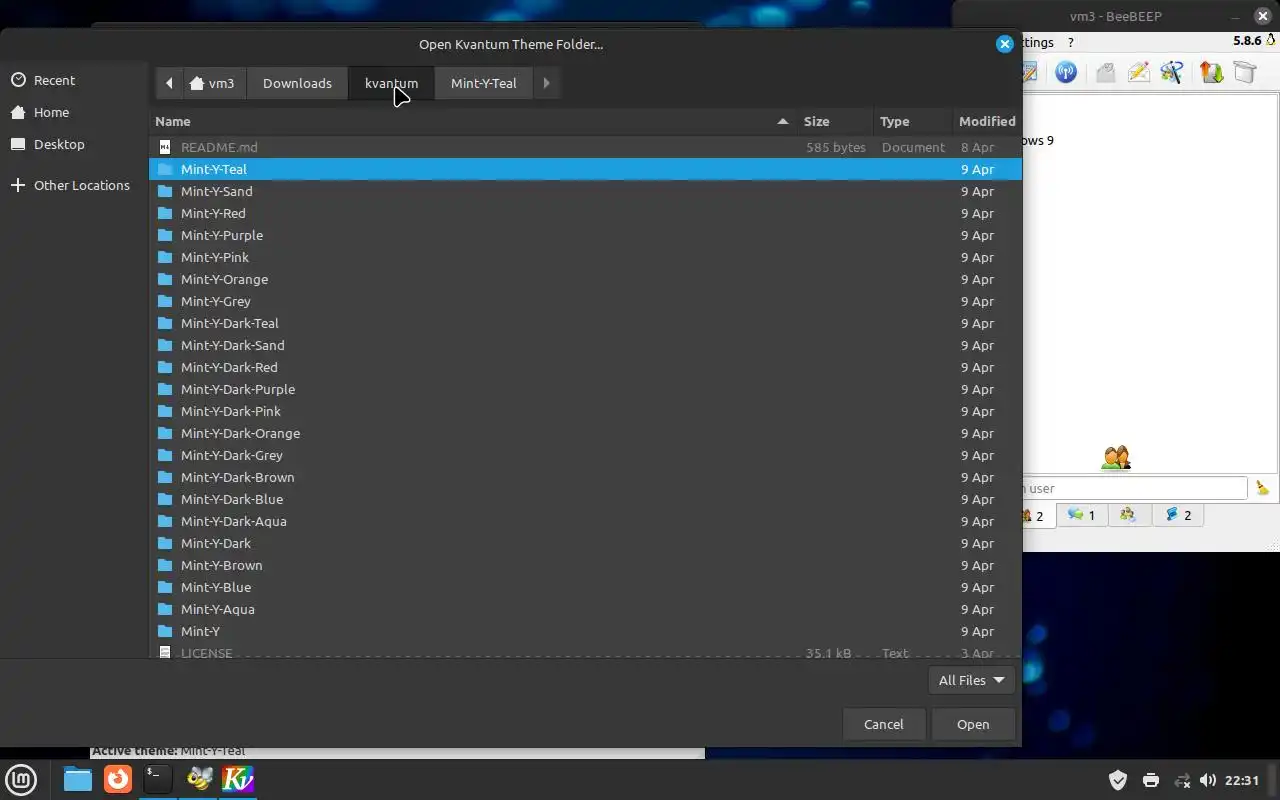Switch to the groups tab in BeeBEEP
This screenshot has width=1280, height=800.
tap(1129, 515)
